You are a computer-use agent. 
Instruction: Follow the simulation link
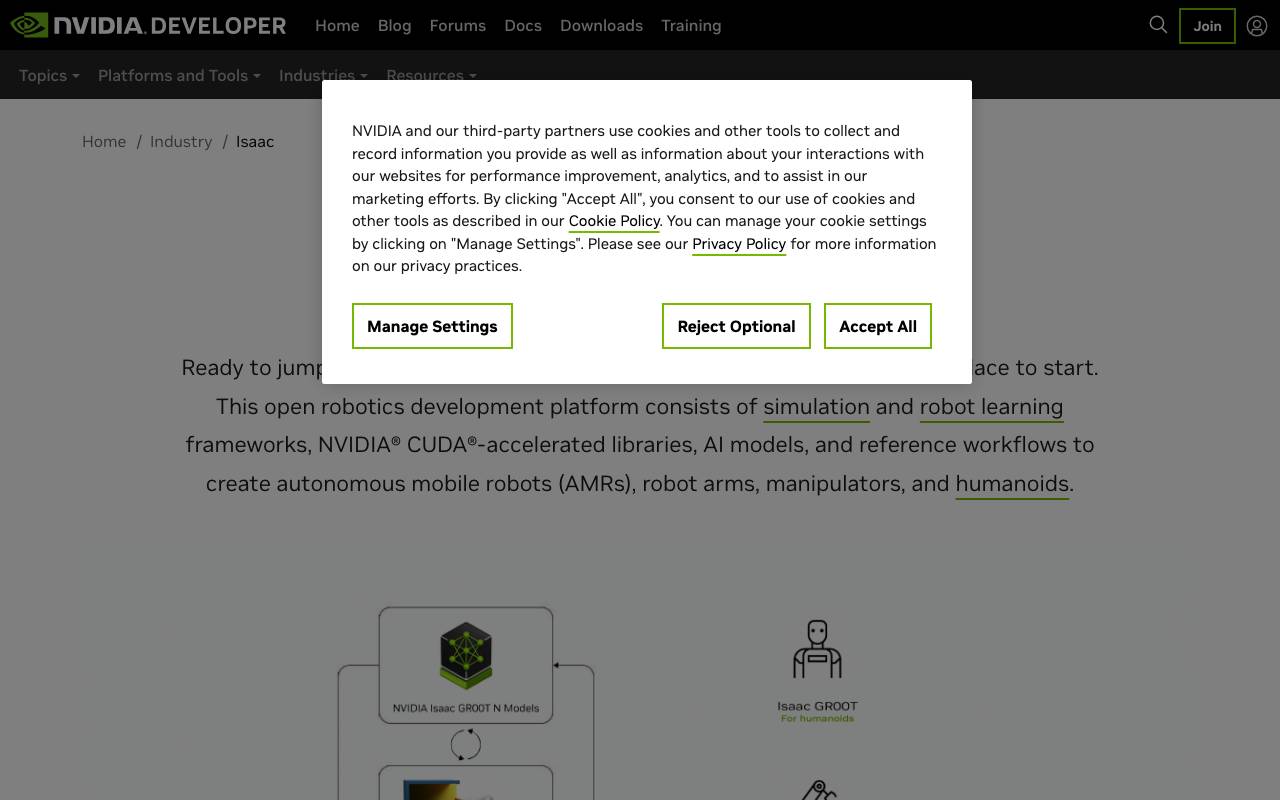pos(816,407)
